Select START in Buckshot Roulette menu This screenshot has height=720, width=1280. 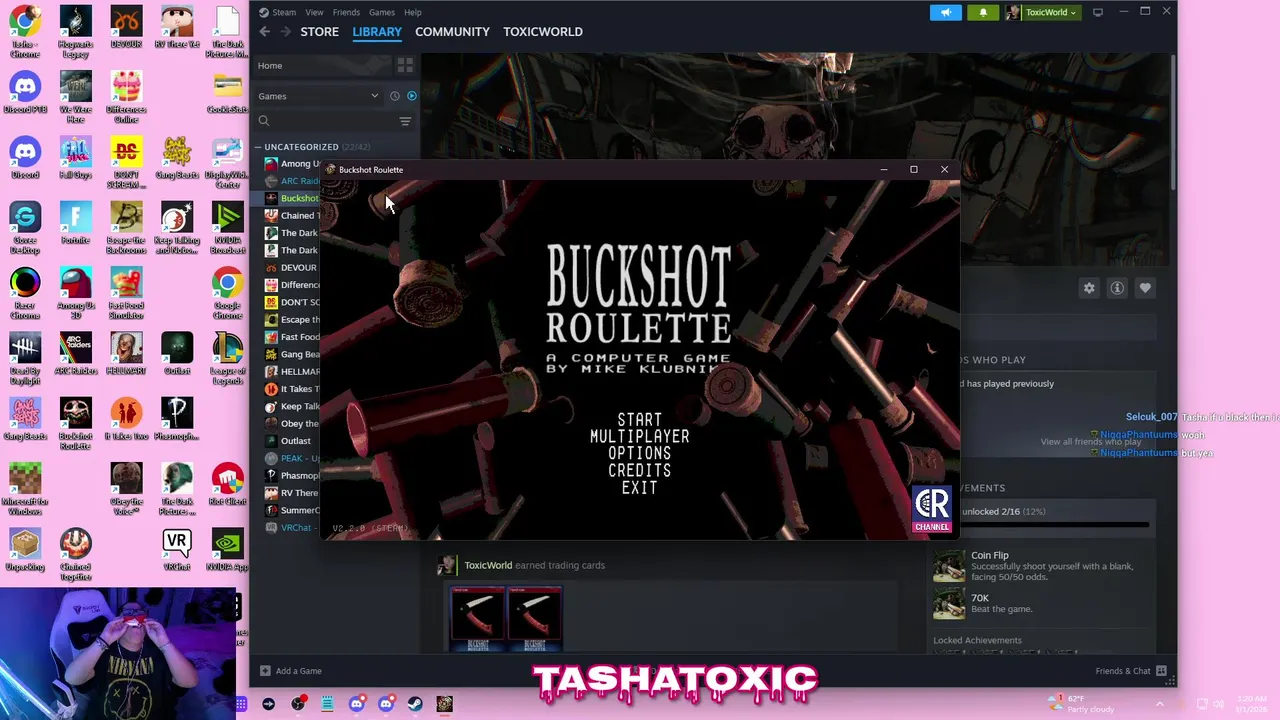pyautogui.click(x=640, y=420)
